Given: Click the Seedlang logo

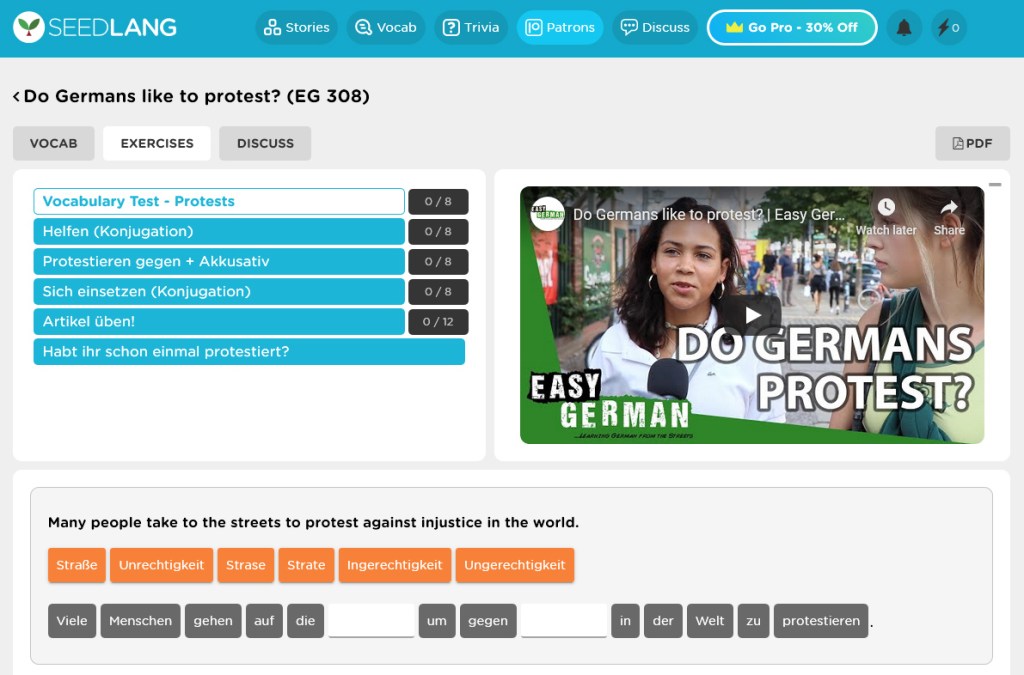Looking at the screenshot, I should (95, 28).
